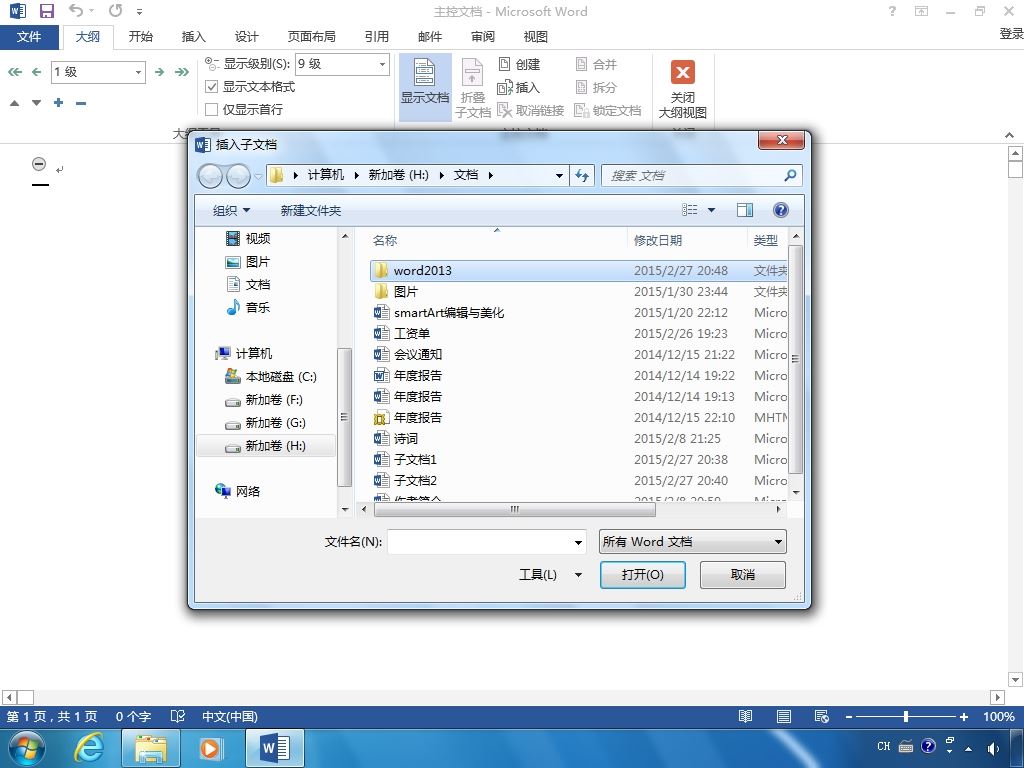
Task: Open Internet Explorer from taskbar
Action: tap(89, 748)
